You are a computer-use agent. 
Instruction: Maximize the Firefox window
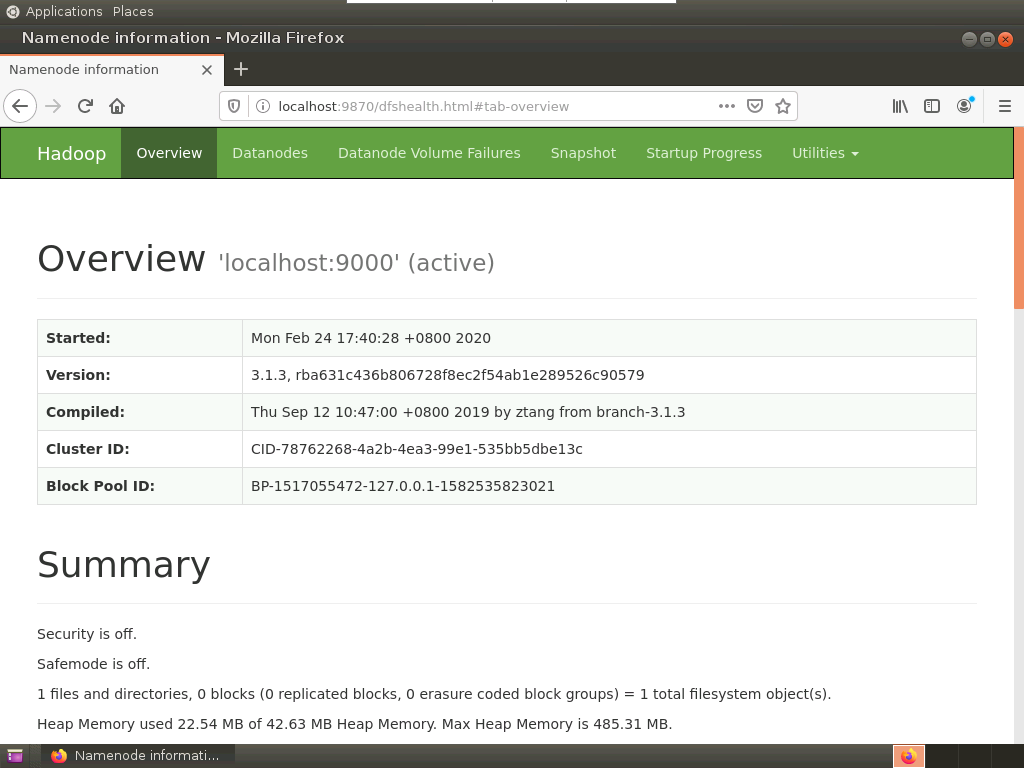coord(987,39)
